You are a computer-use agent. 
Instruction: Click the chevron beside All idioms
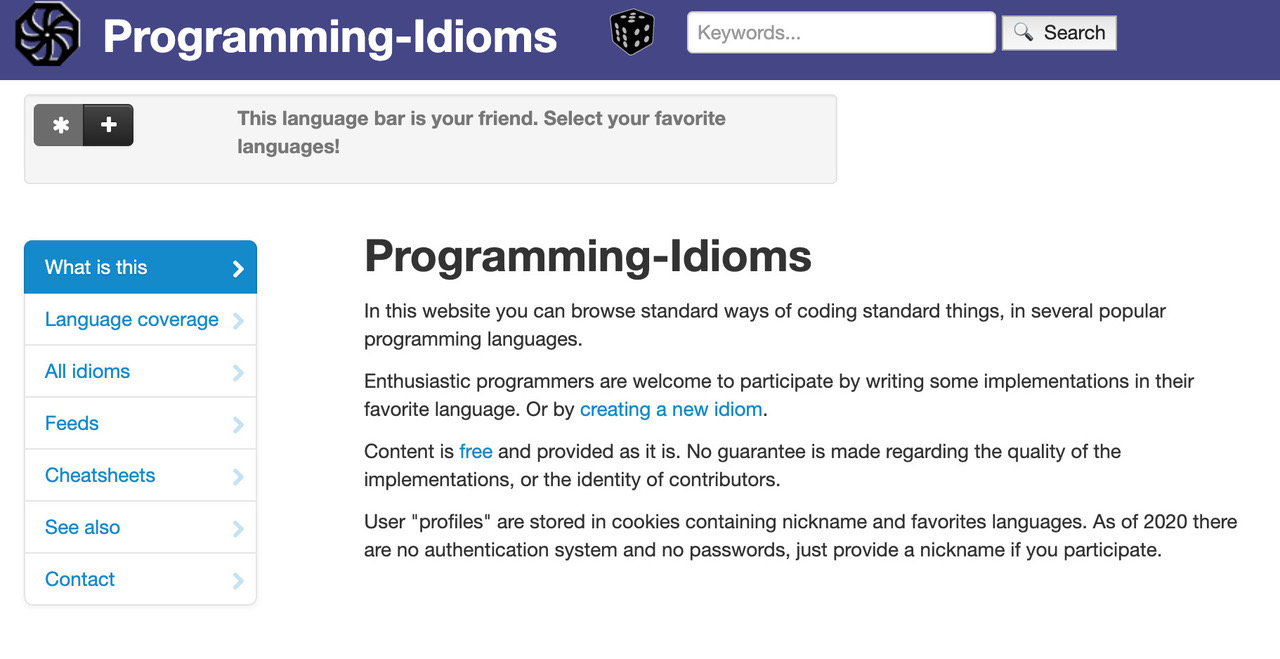pos(238,372)
